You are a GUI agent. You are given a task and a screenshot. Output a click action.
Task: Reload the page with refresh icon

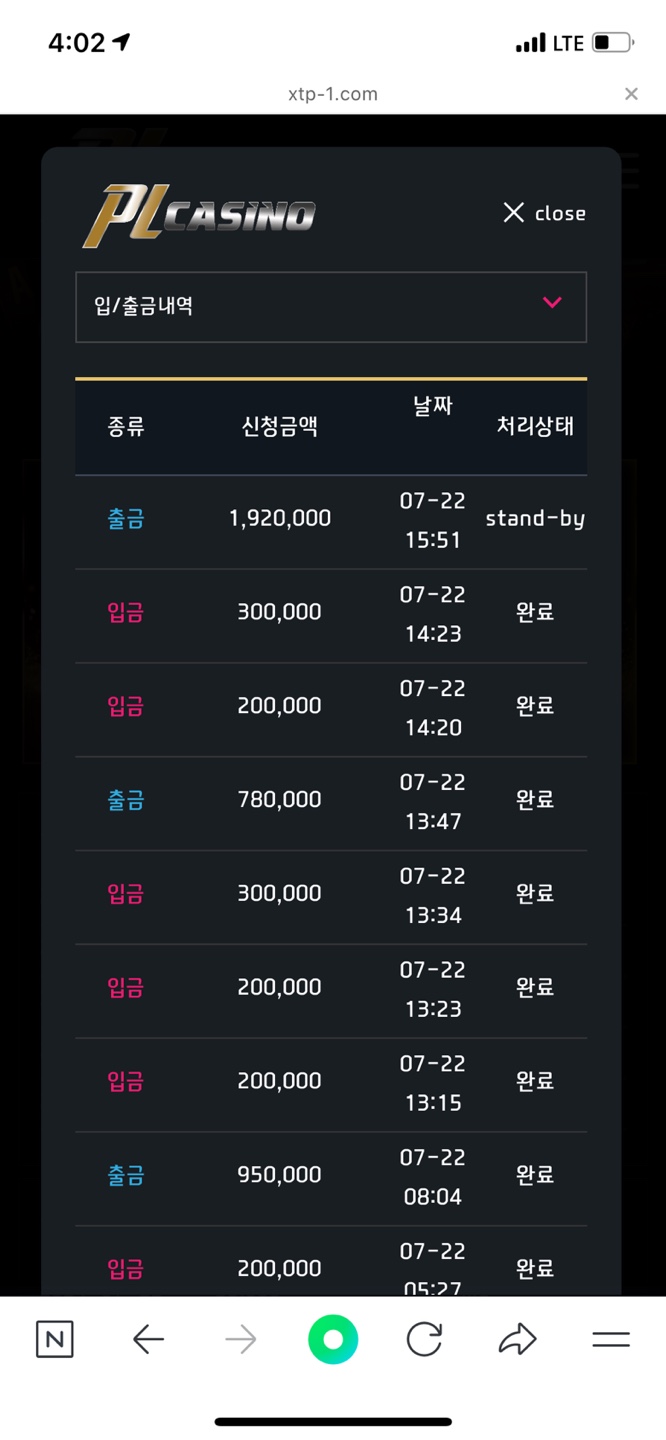[424, 1339]
